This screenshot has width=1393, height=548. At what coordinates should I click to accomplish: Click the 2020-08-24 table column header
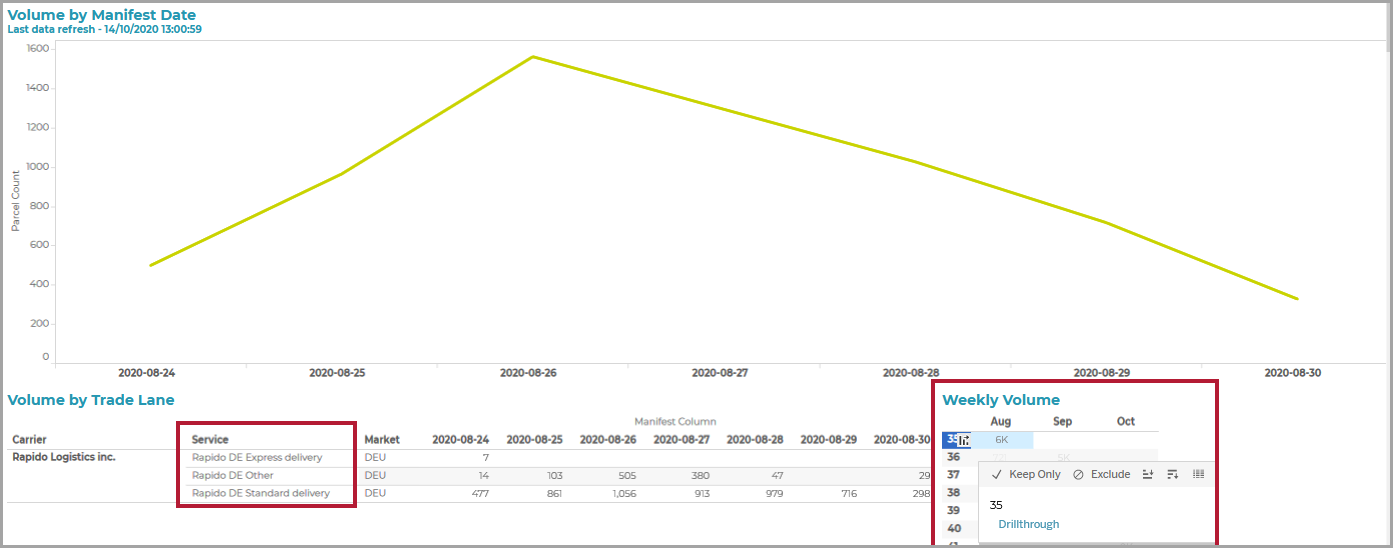tap(460, 439)
